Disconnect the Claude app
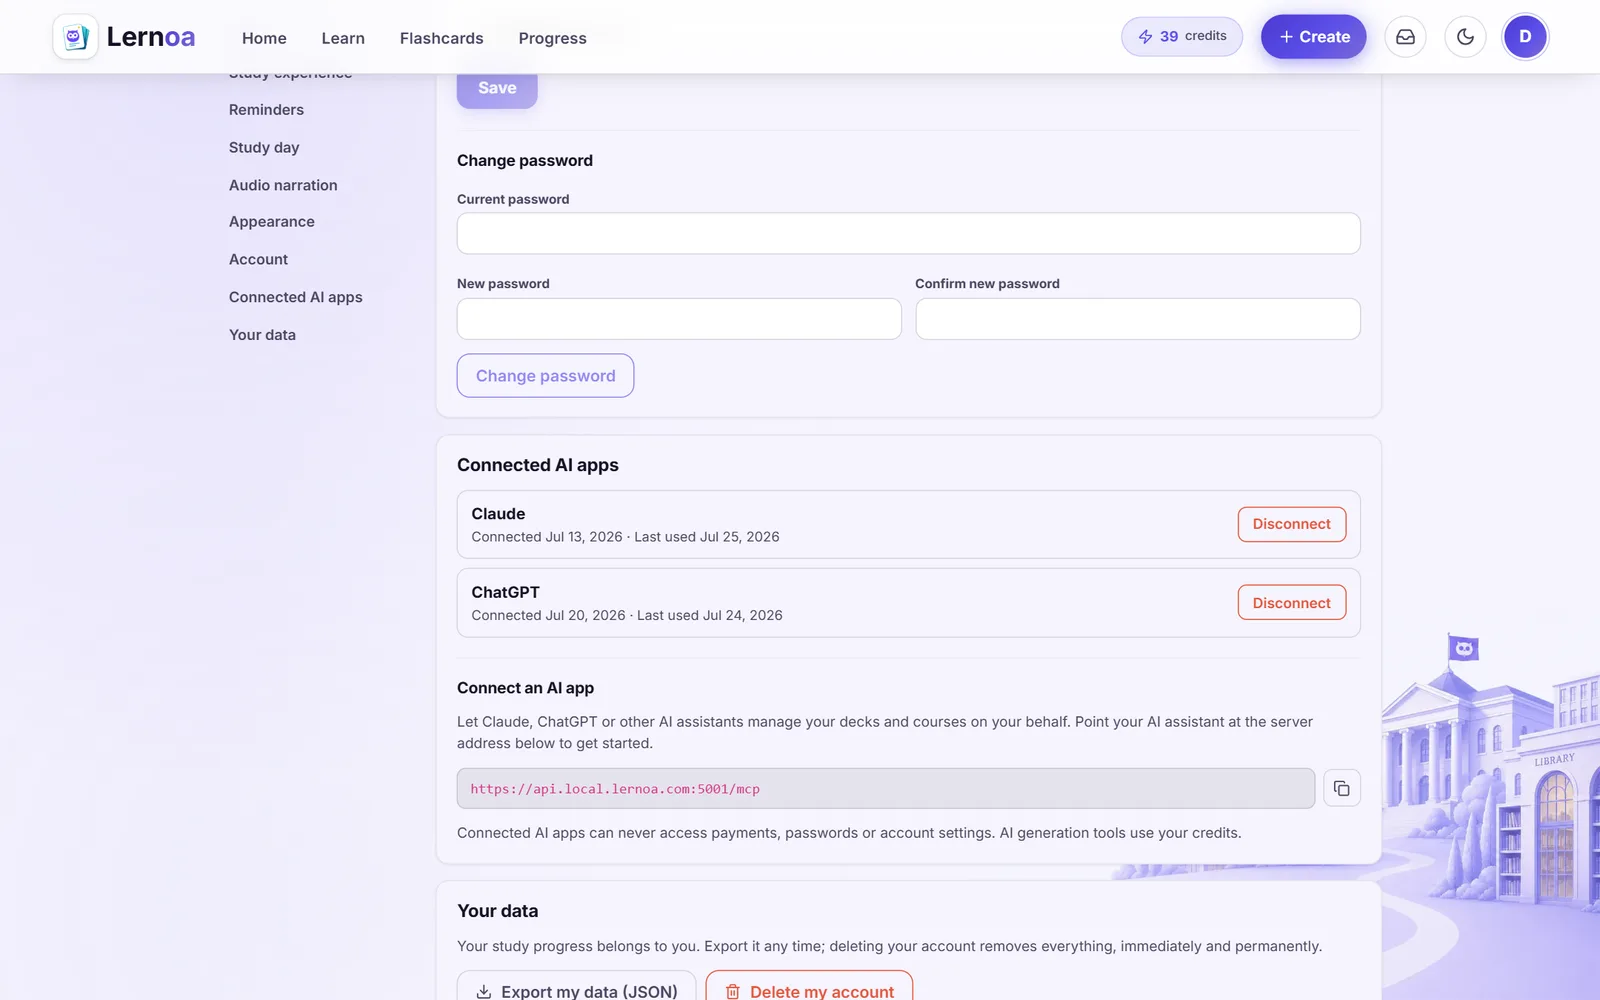The image size is (1600, 1000). pos(1291,524)
